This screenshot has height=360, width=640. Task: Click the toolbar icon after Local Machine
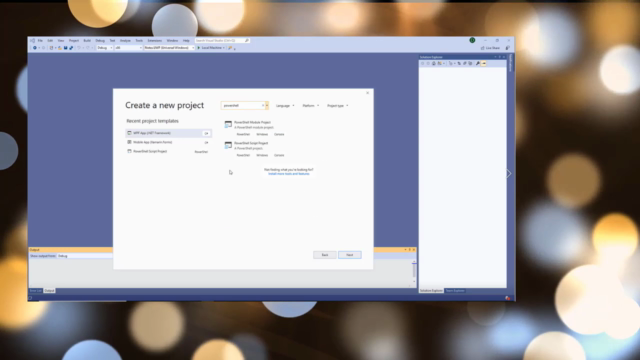[230, 48]
